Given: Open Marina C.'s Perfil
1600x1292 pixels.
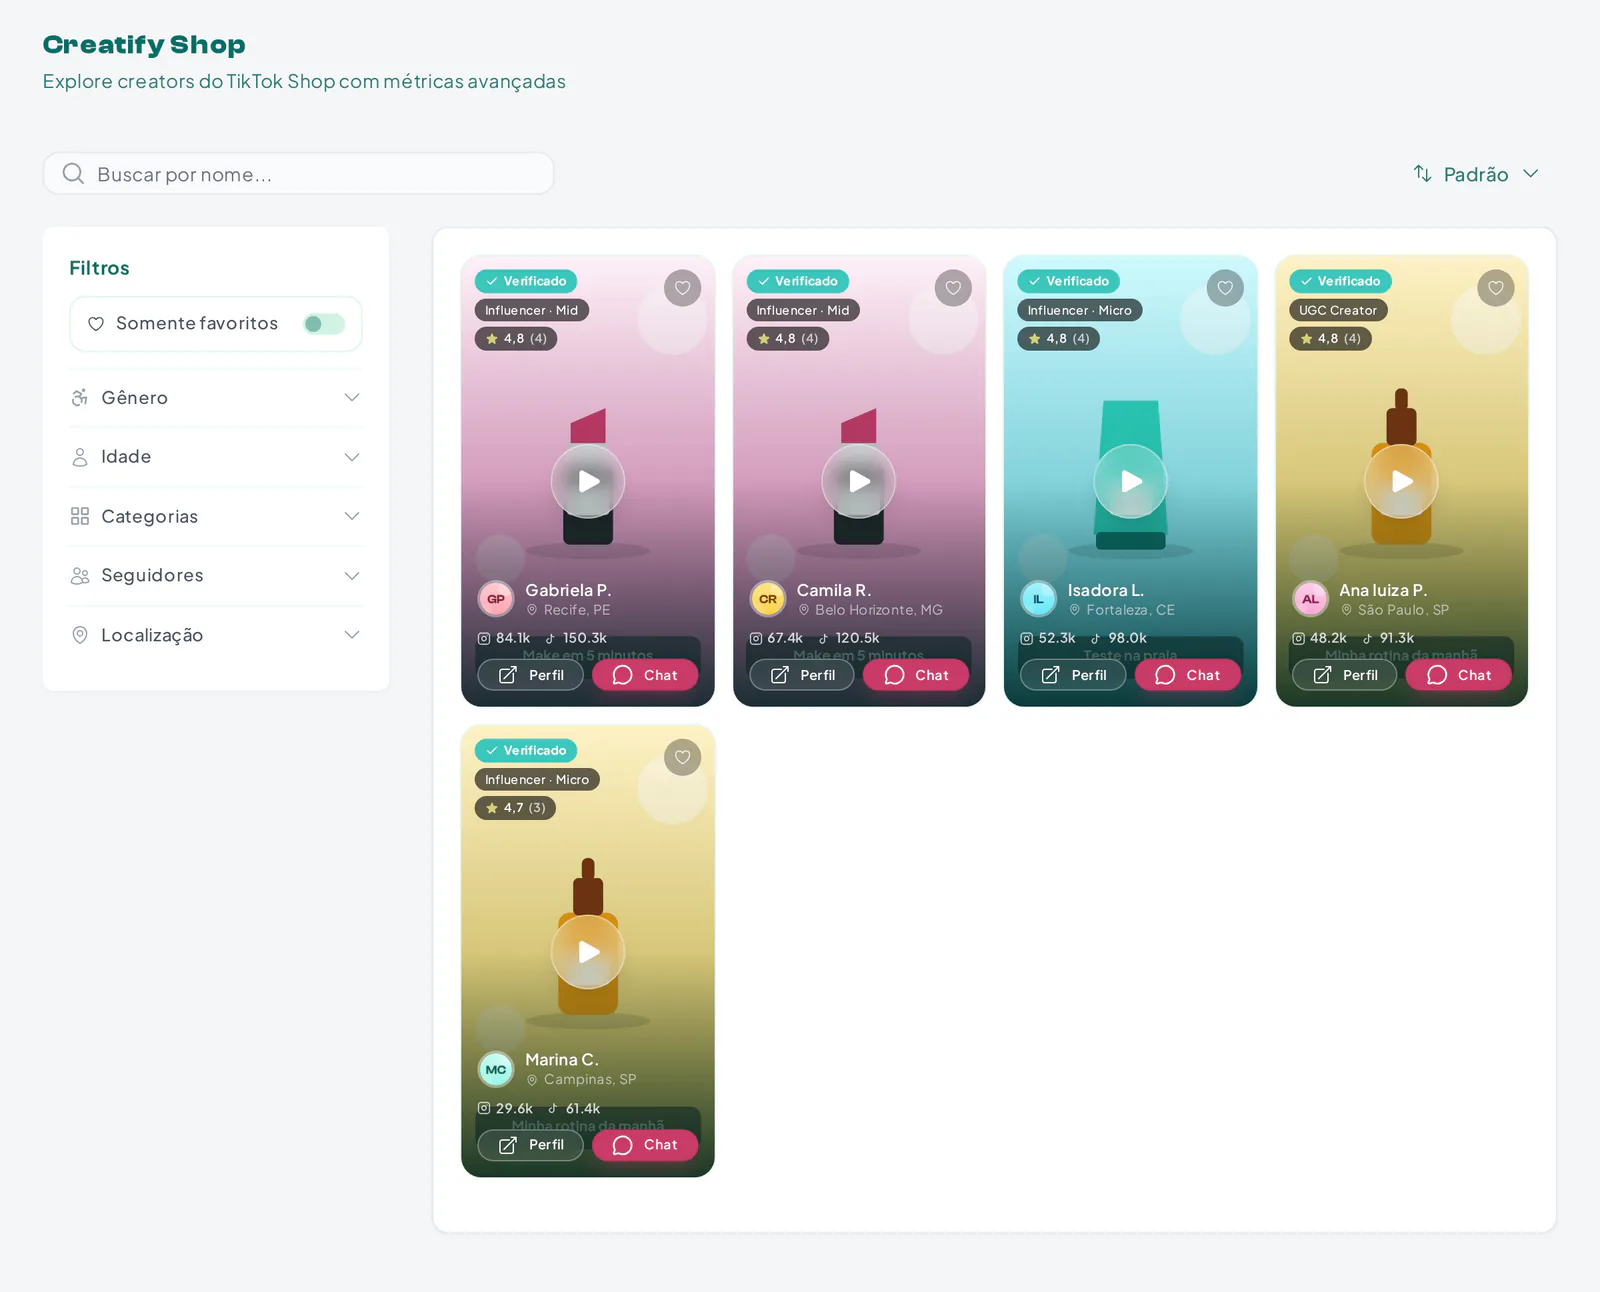Looking at the screenshot, I should [530, 1145].
